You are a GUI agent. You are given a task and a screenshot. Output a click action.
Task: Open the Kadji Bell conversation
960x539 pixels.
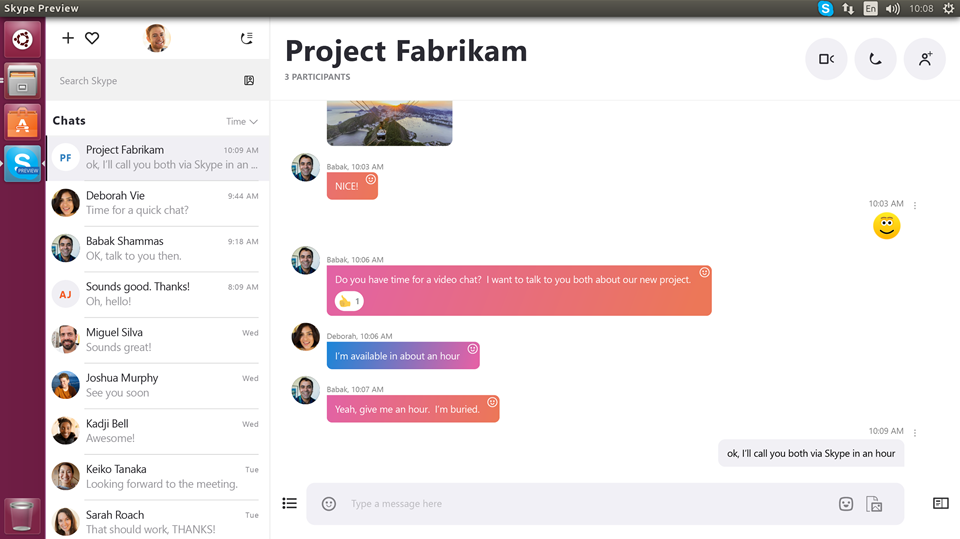[x=158, y=431]
